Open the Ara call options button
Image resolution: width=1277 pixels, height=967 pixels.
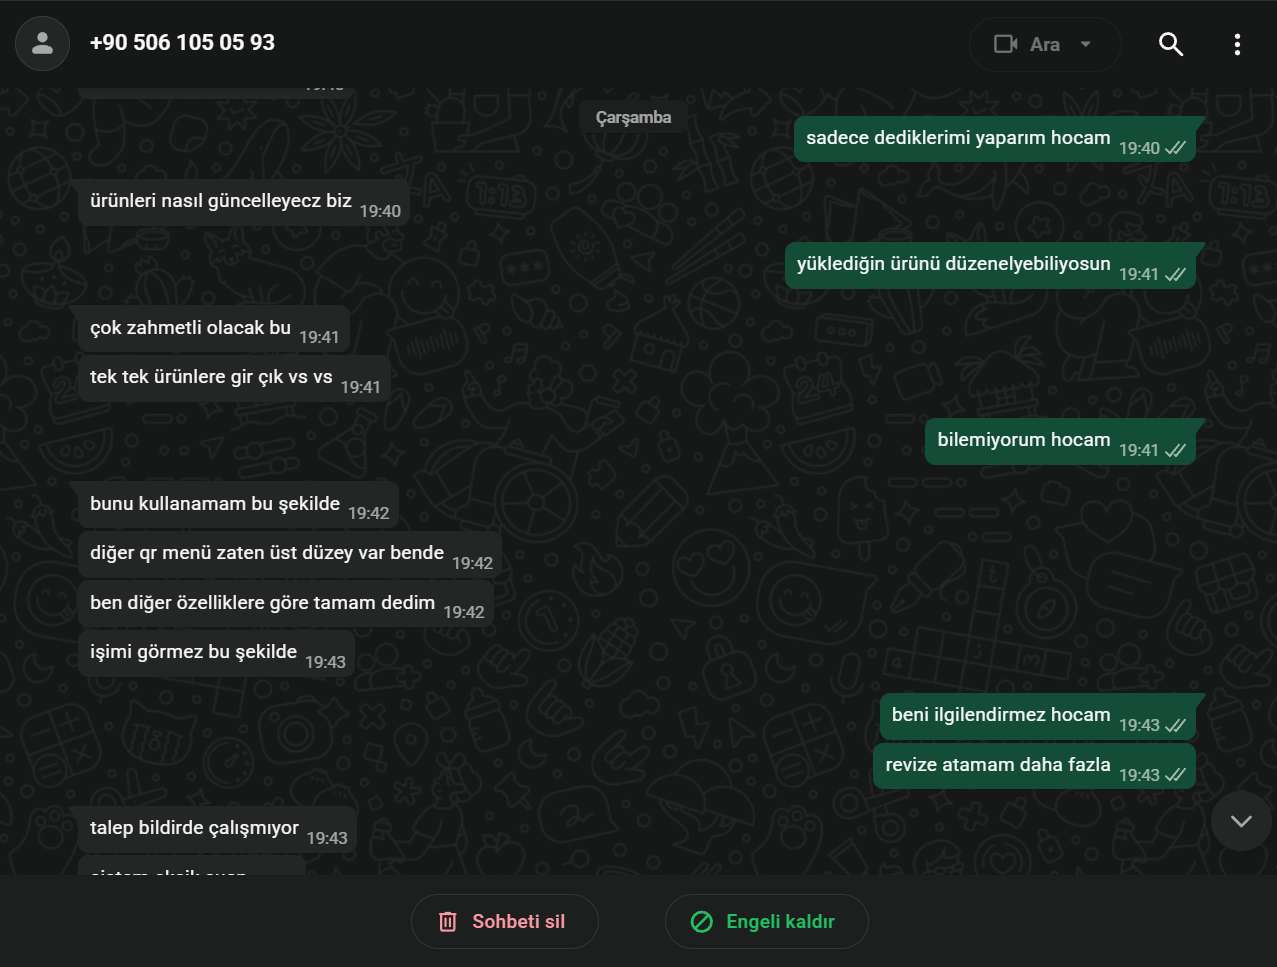click(1045, 44)
